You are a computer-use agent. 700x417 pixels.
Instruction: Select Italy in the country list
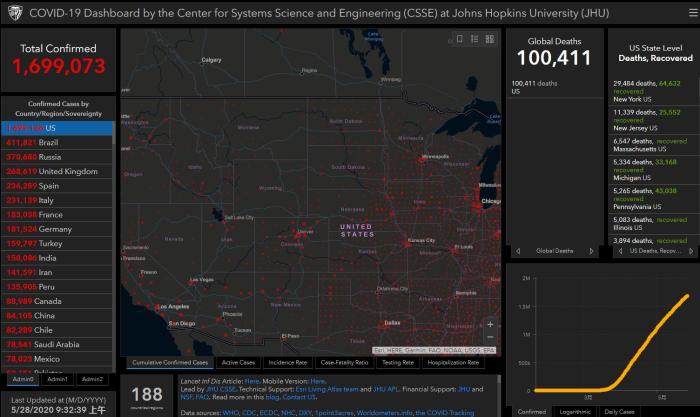tap(57, 200)
